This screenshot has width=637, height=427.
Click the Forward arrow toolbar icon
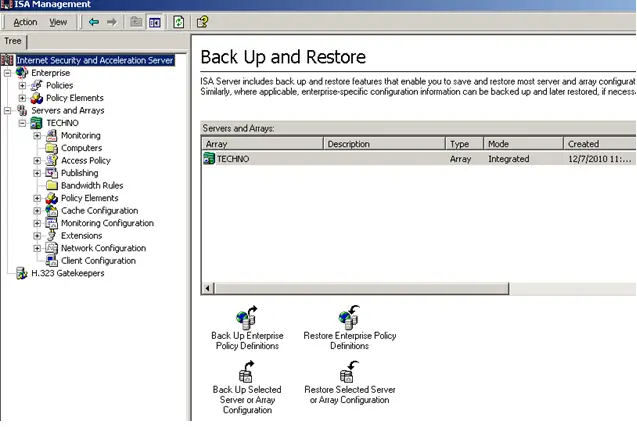[x=111, y=22]
